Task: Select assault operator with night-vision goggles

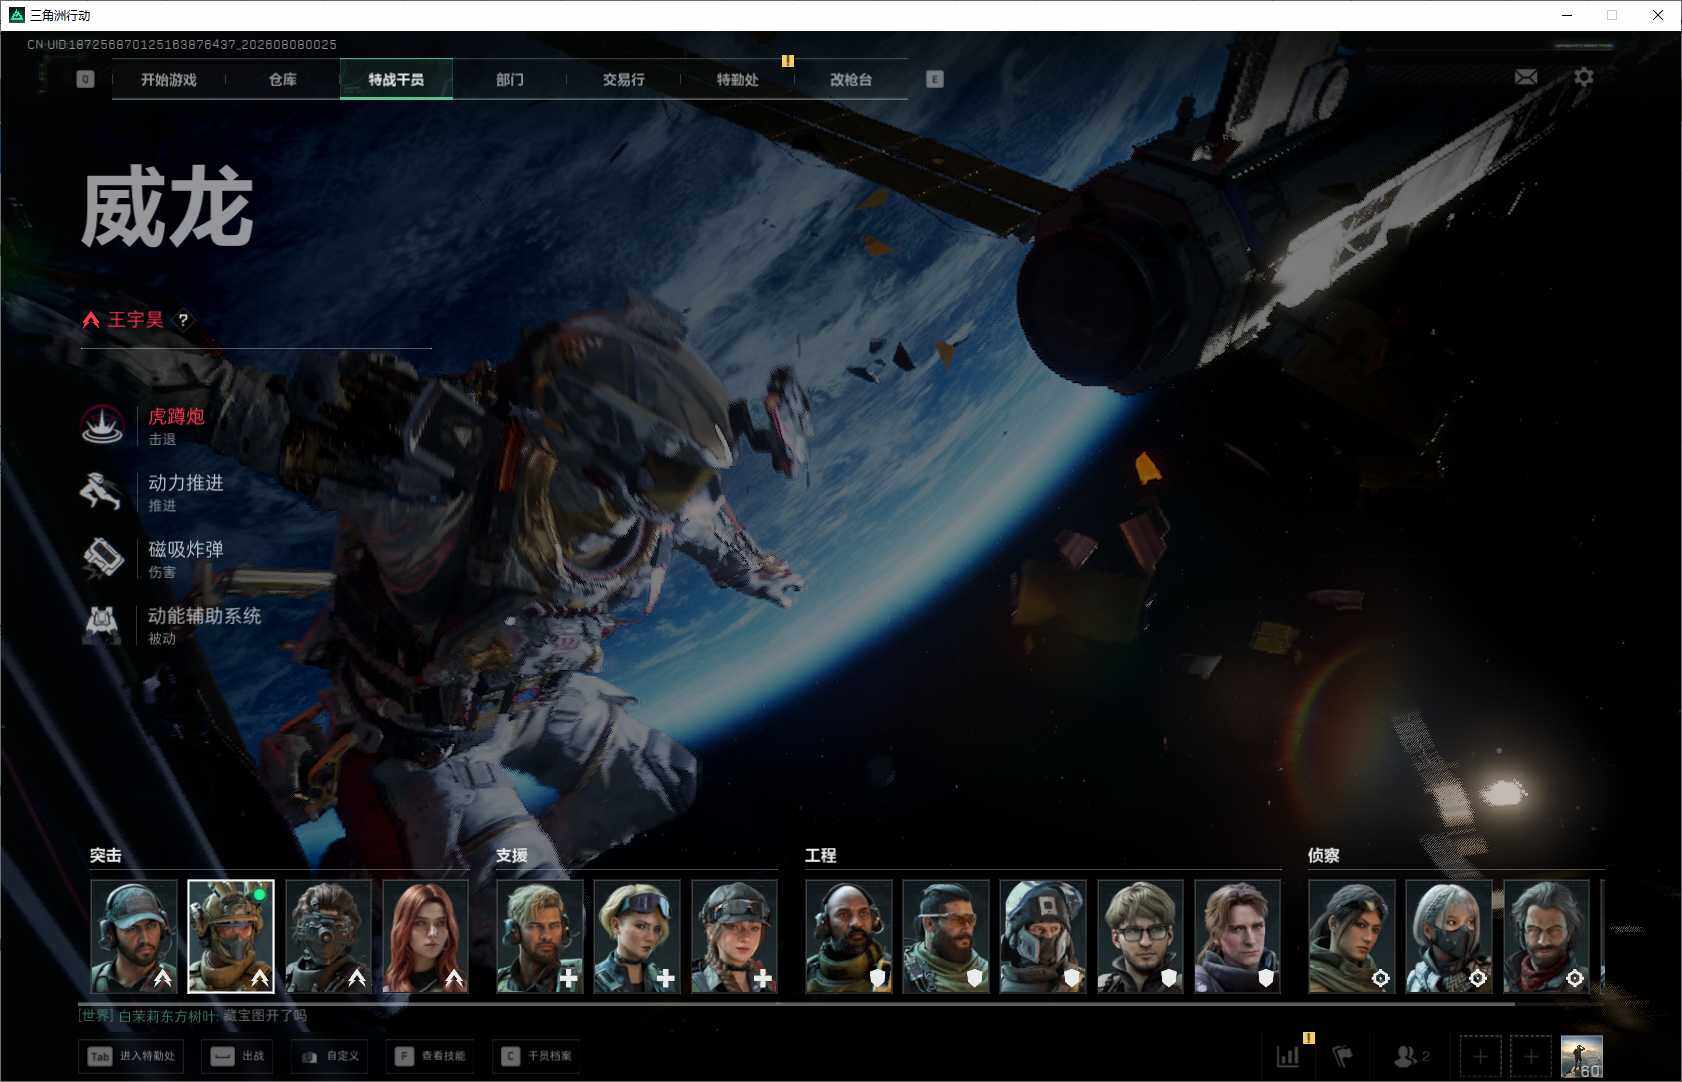Action: [328, 936]
